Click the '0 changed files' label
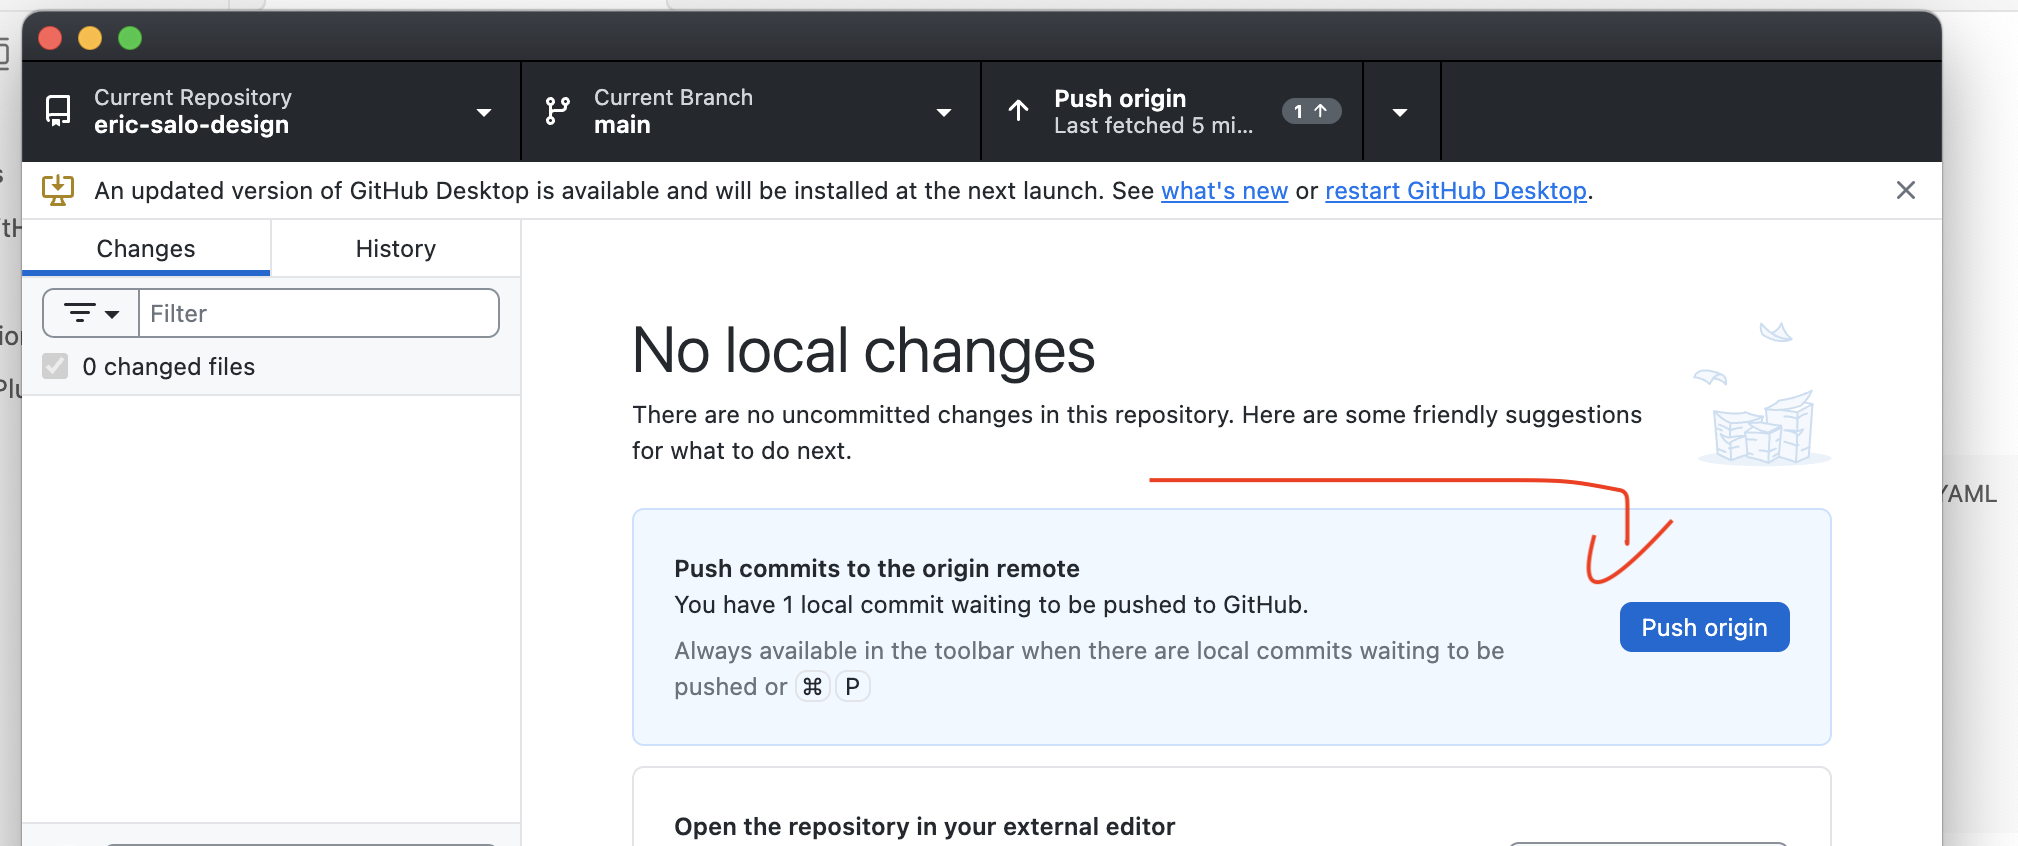2018x846 pixels. tap(169, 367)
